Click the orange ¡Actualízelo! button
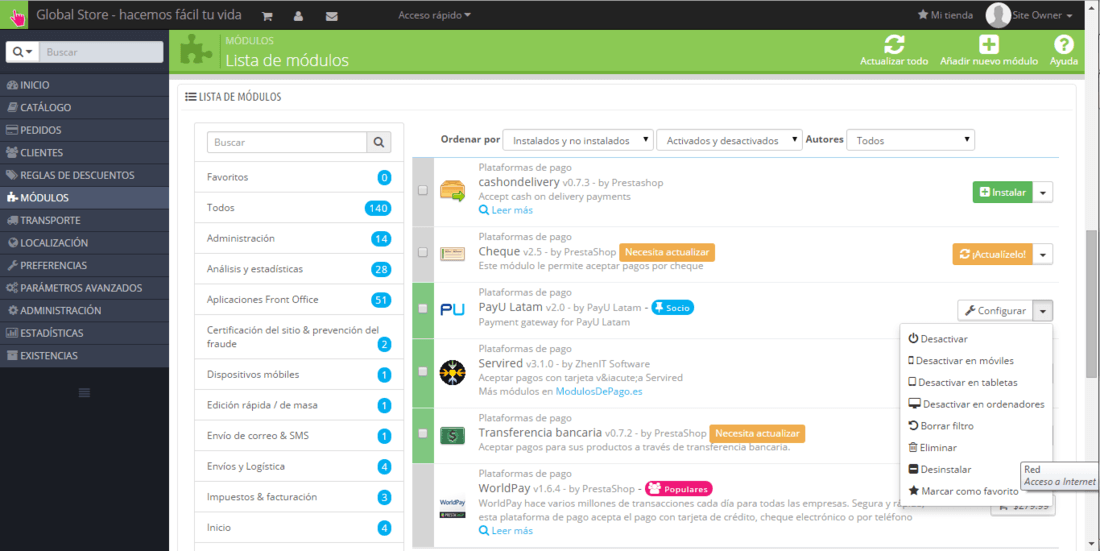Image resolution: width=1100 pixels, height=551 pixels. pyautogui.click(x=993, y=254)
